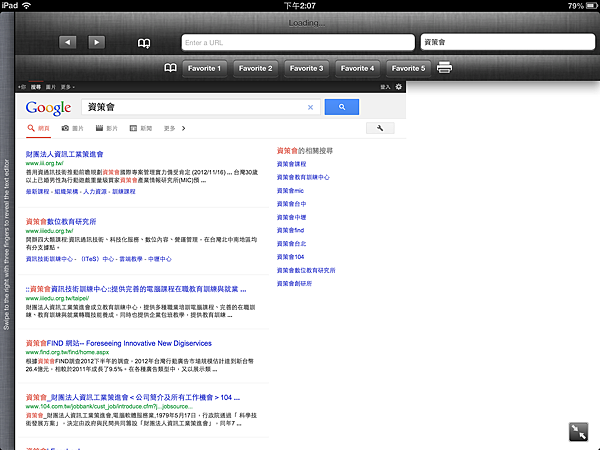Open the 更多 dropdown in the black Google bar

tap(67, 87)
